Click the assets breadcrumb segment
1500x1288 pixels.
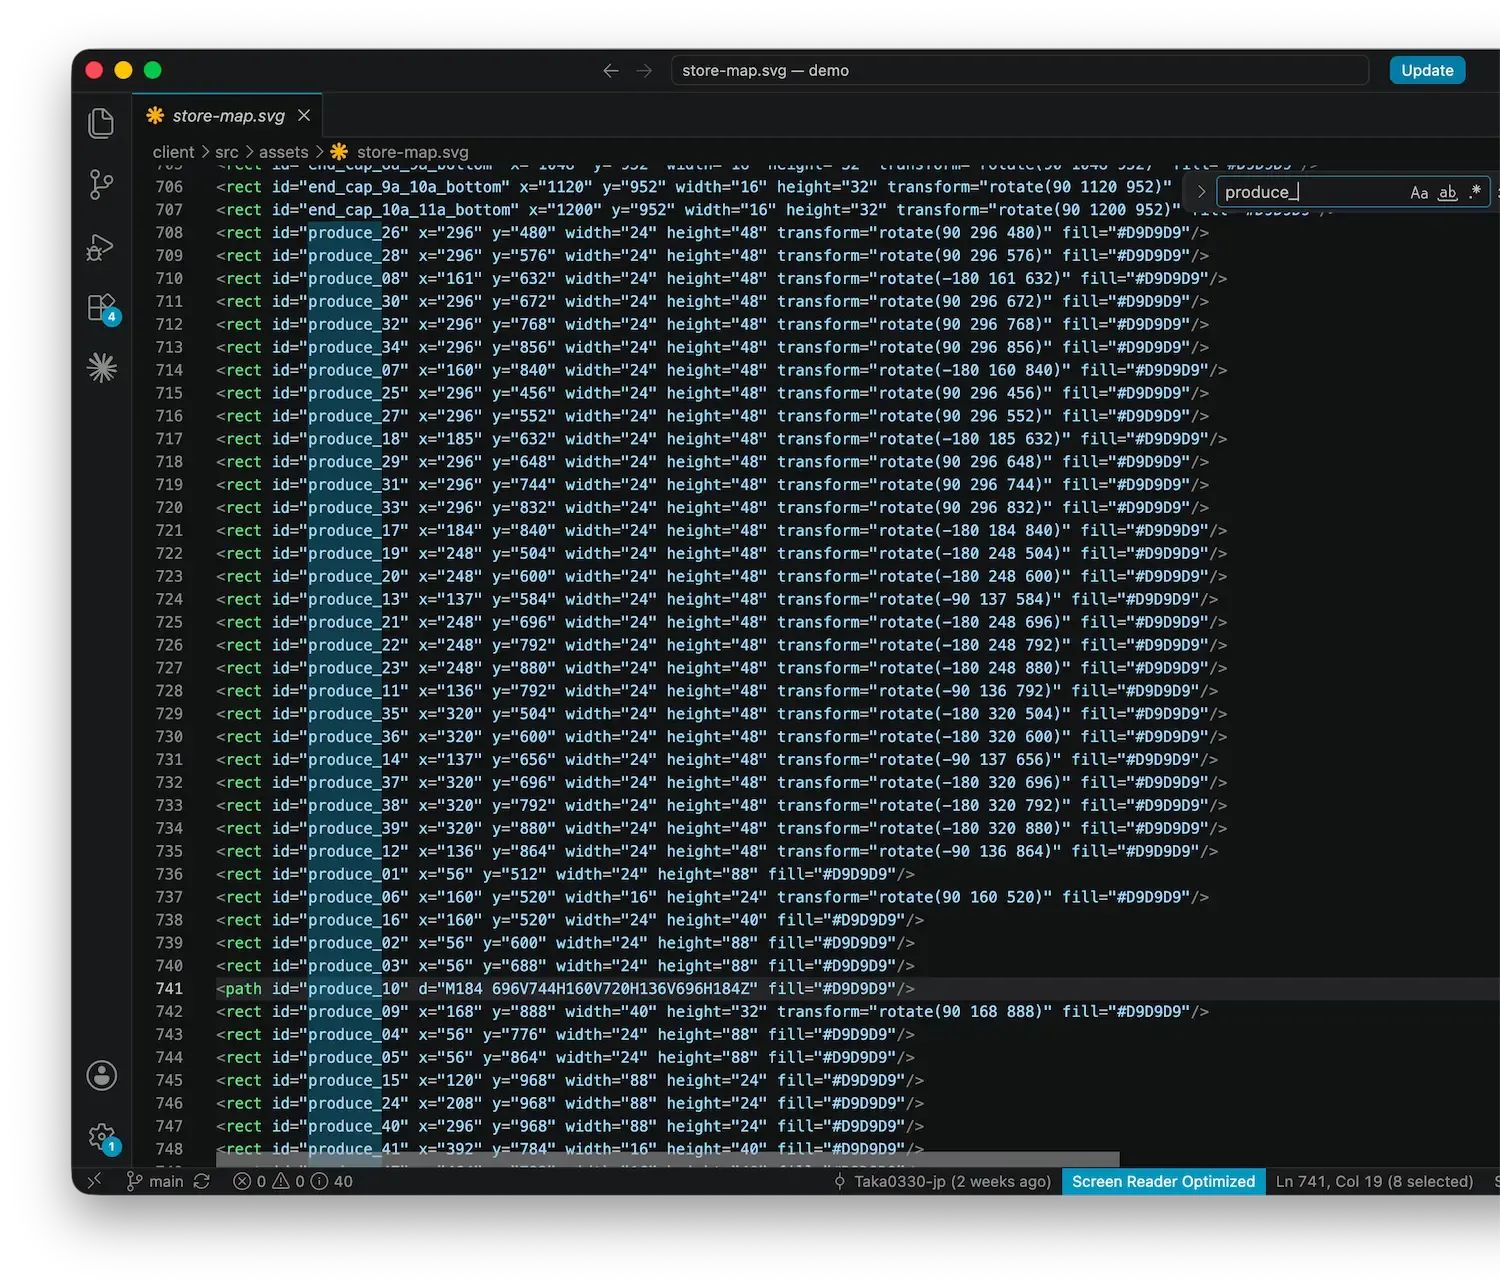pyautogui.click(x=283, y=152)
